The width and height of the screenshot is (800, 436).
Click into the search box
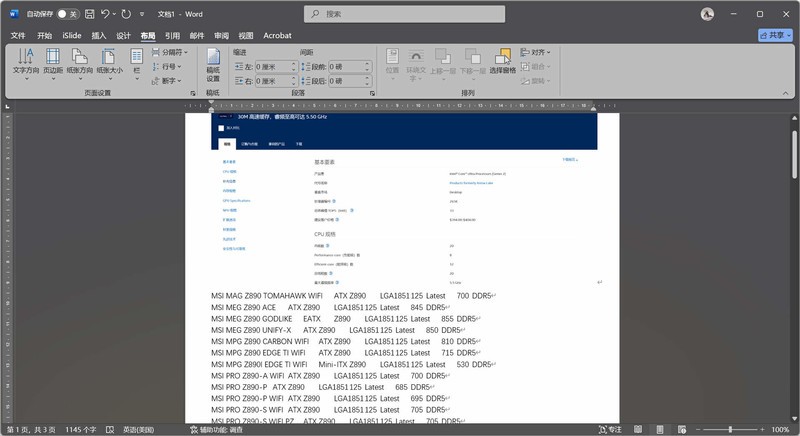coord(405,14)
